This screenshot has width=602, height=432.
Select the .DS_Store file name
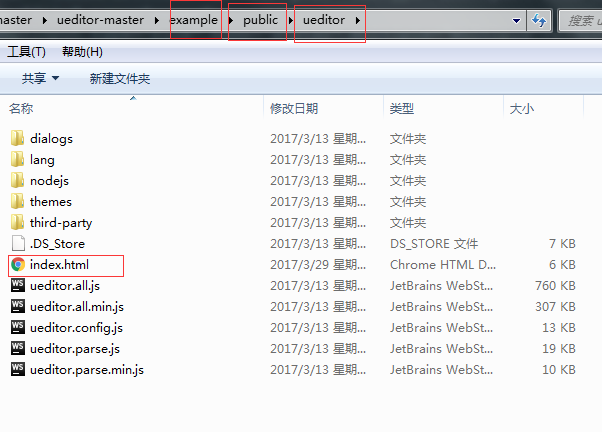tap(57, 244)
